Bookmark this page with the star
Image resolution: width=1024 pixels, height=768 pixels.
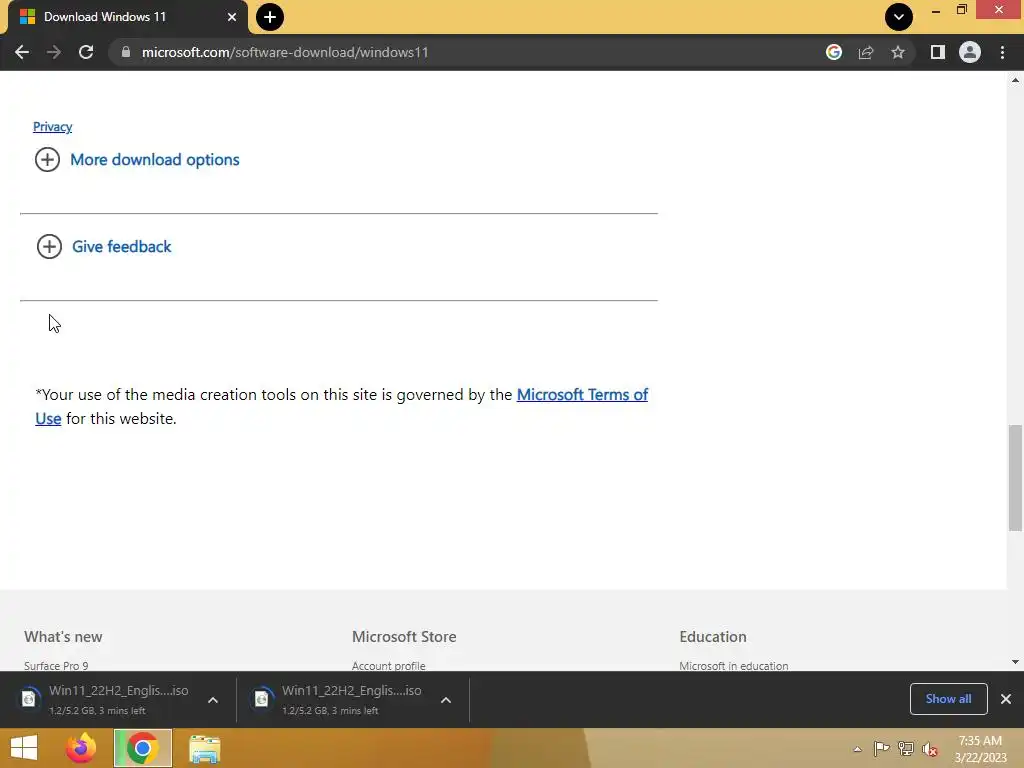coord(898,52)
